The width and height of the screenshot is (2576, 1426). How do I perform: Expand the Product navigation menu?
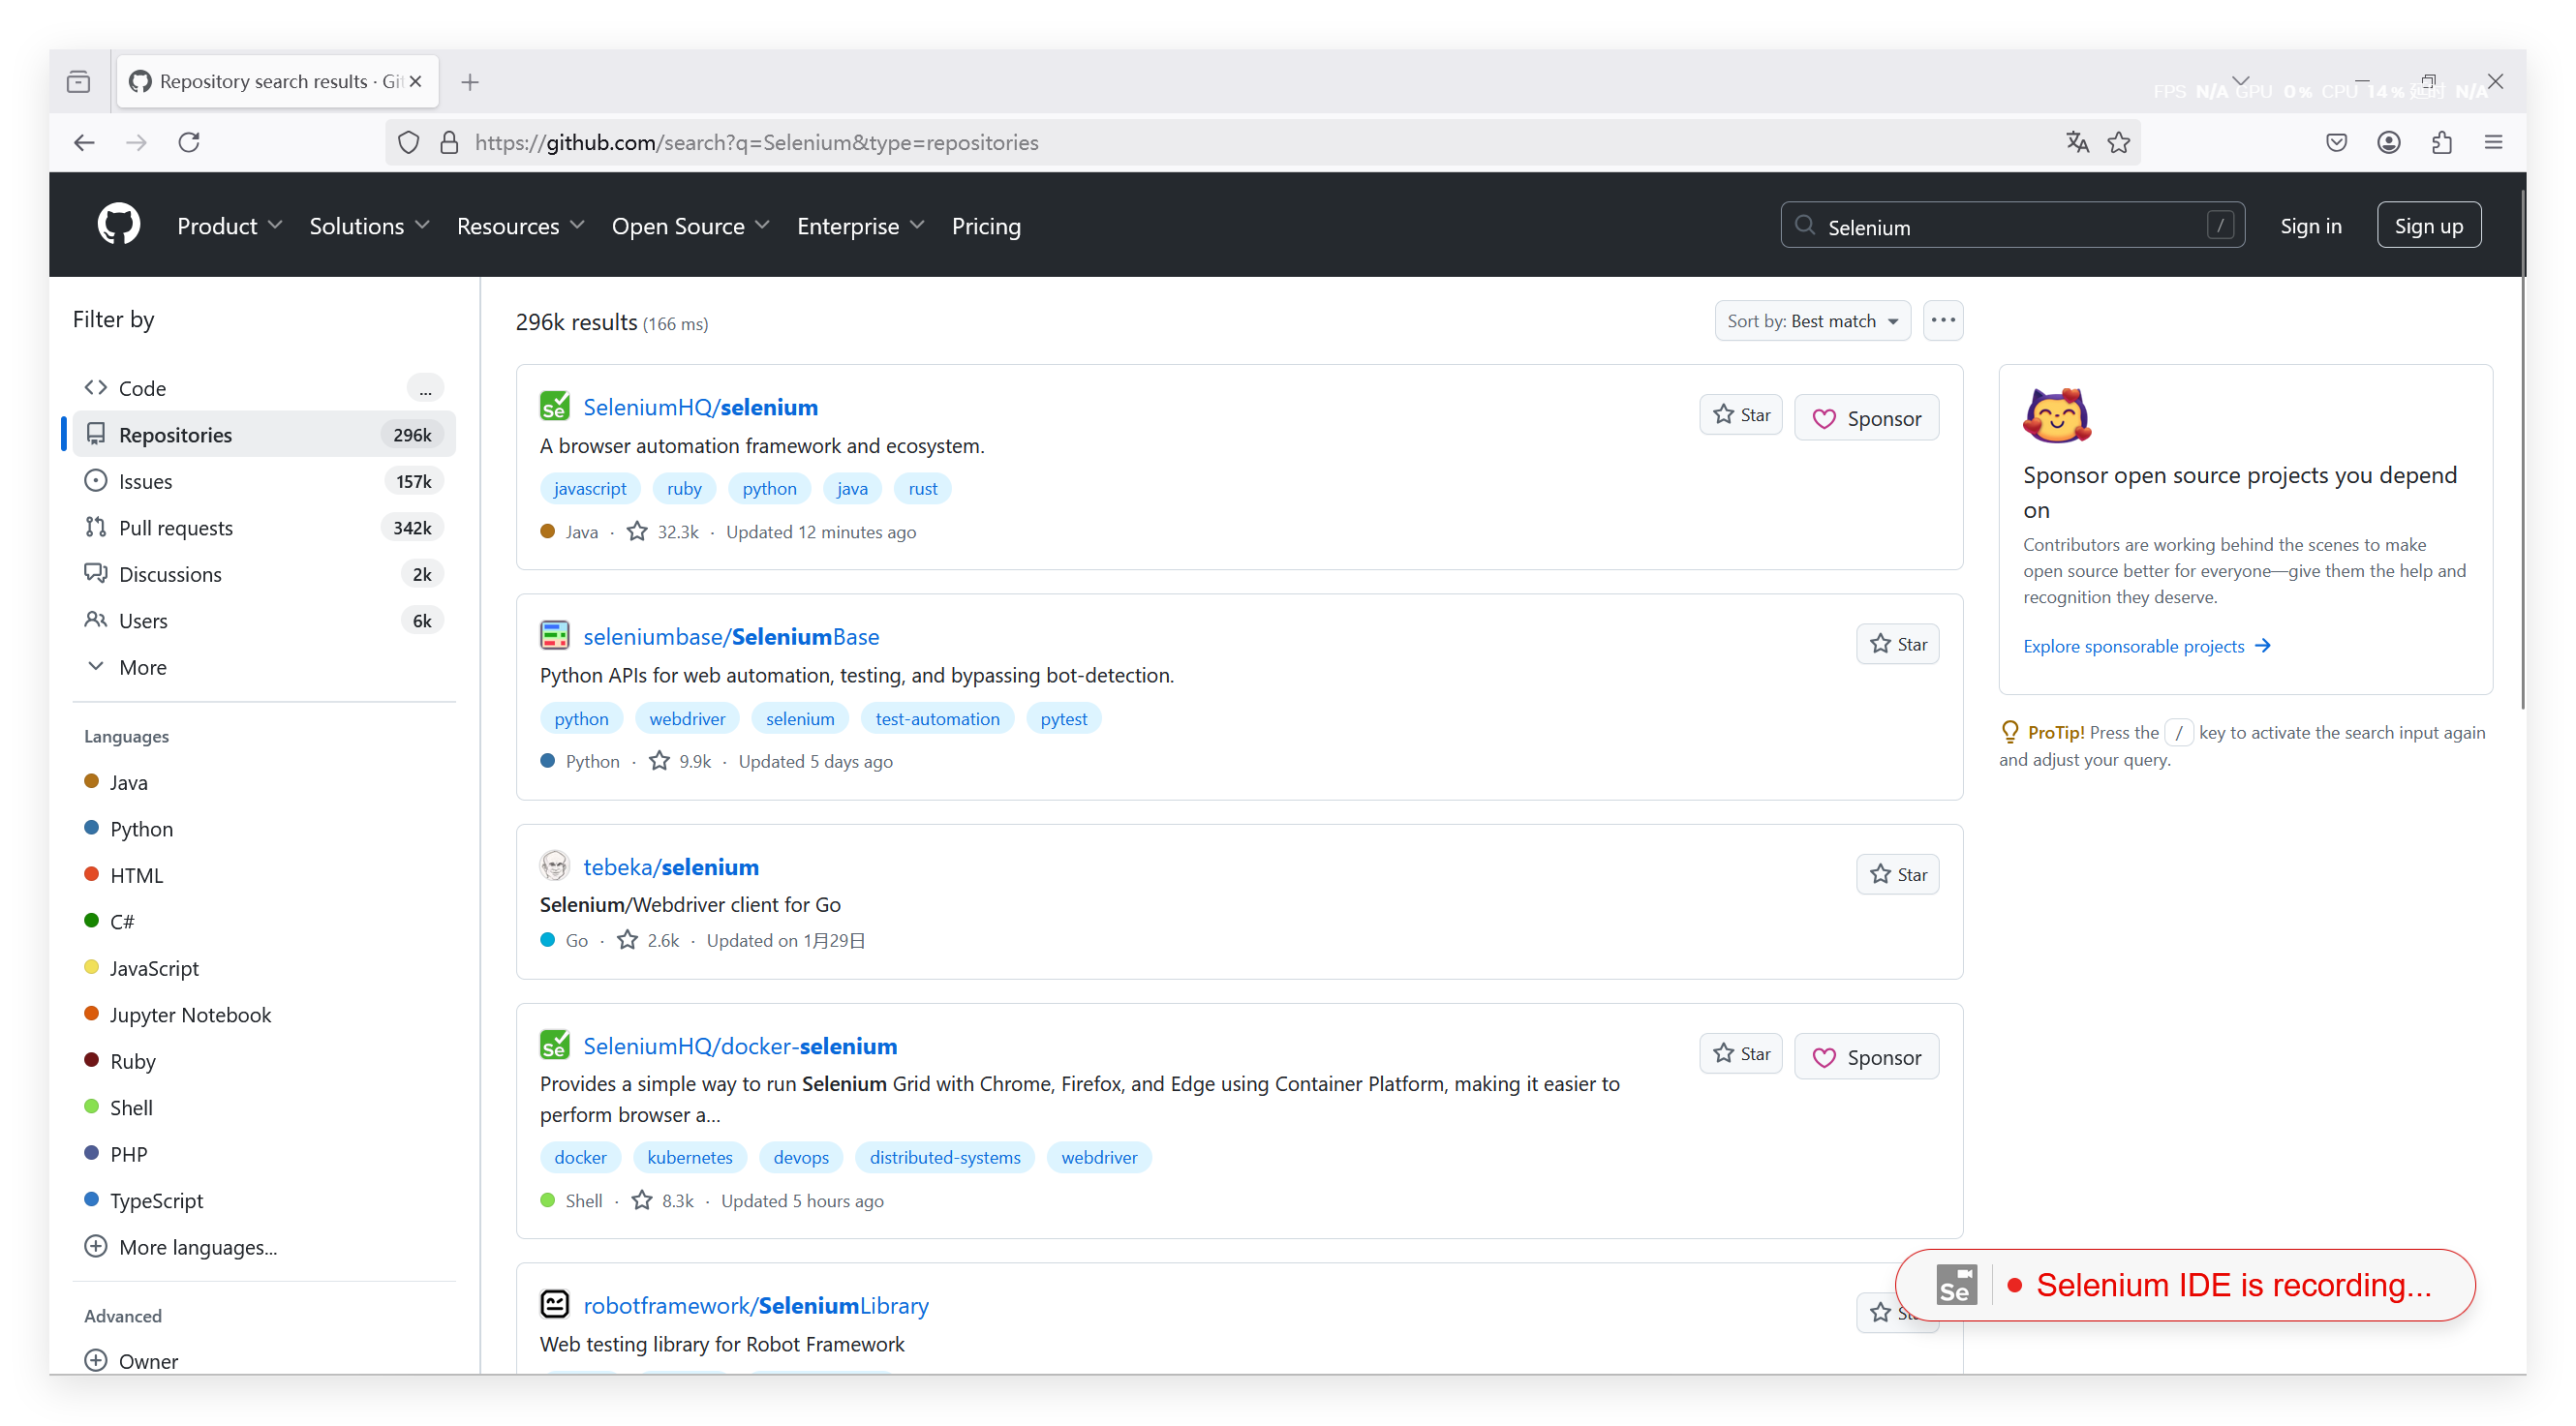coord(229,227)
